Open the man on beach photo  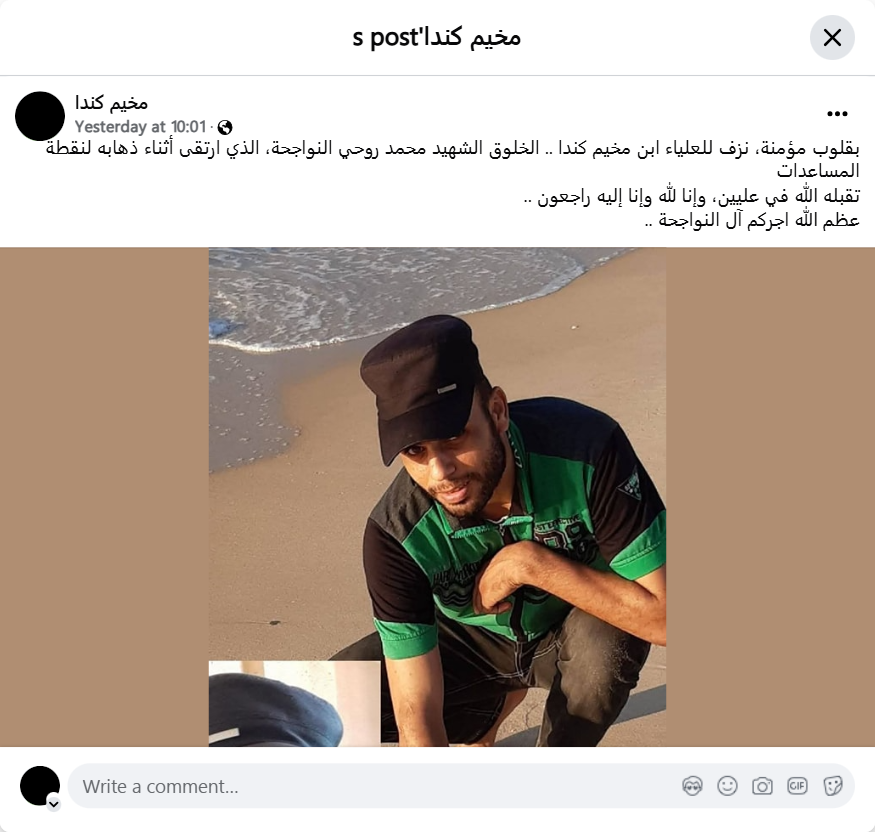tap(437, 497)
